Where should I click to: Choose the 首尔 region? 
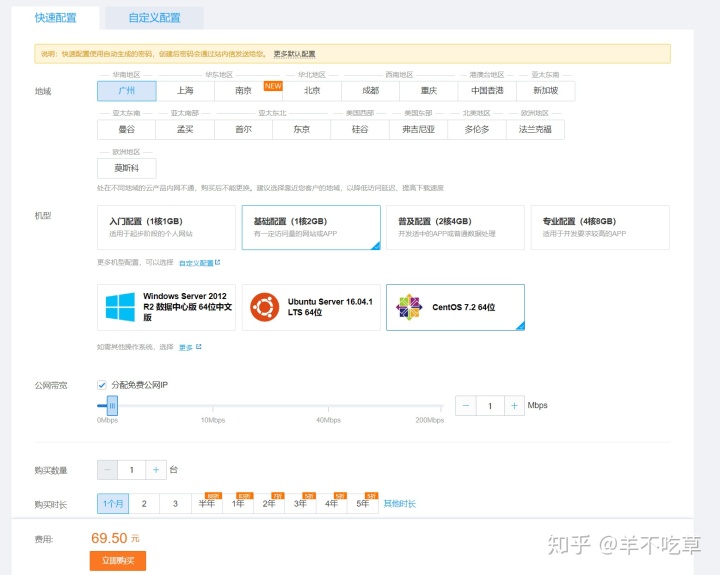tap(243, 130)
